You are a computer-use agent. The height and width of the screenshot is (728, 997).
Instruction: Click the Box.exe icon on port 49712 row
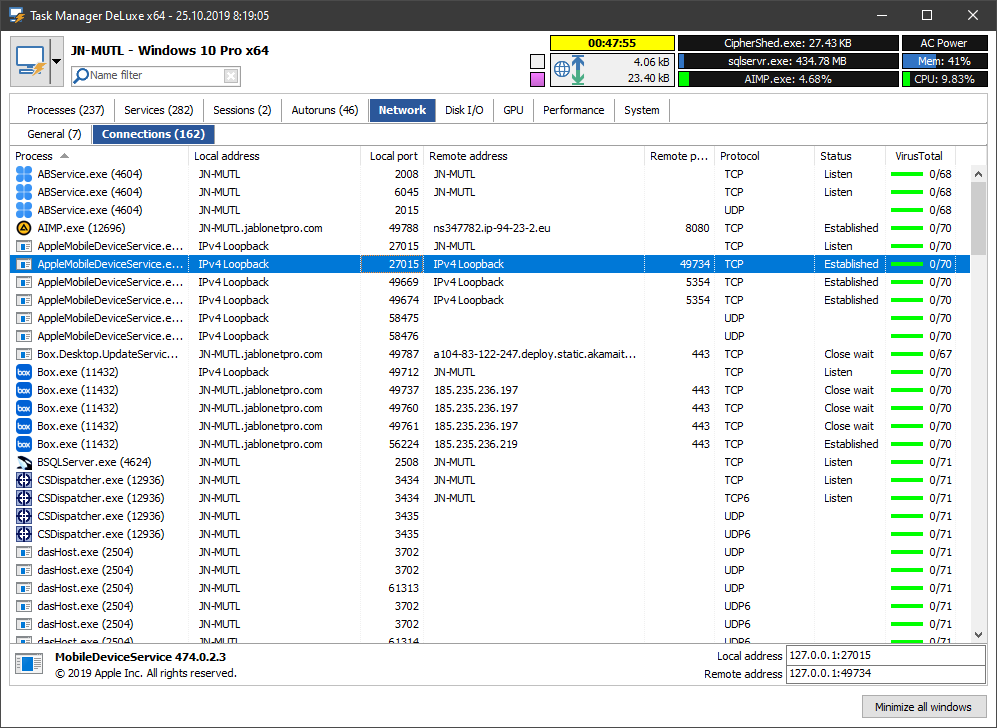pos(24,372)
